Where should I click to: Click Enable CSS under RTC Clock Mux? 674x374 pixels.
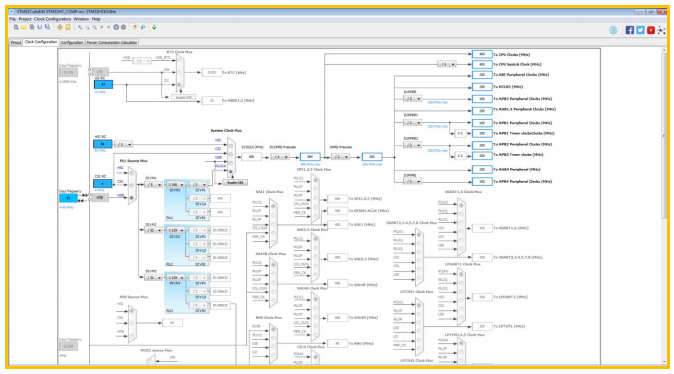click(x=184, y=98)
